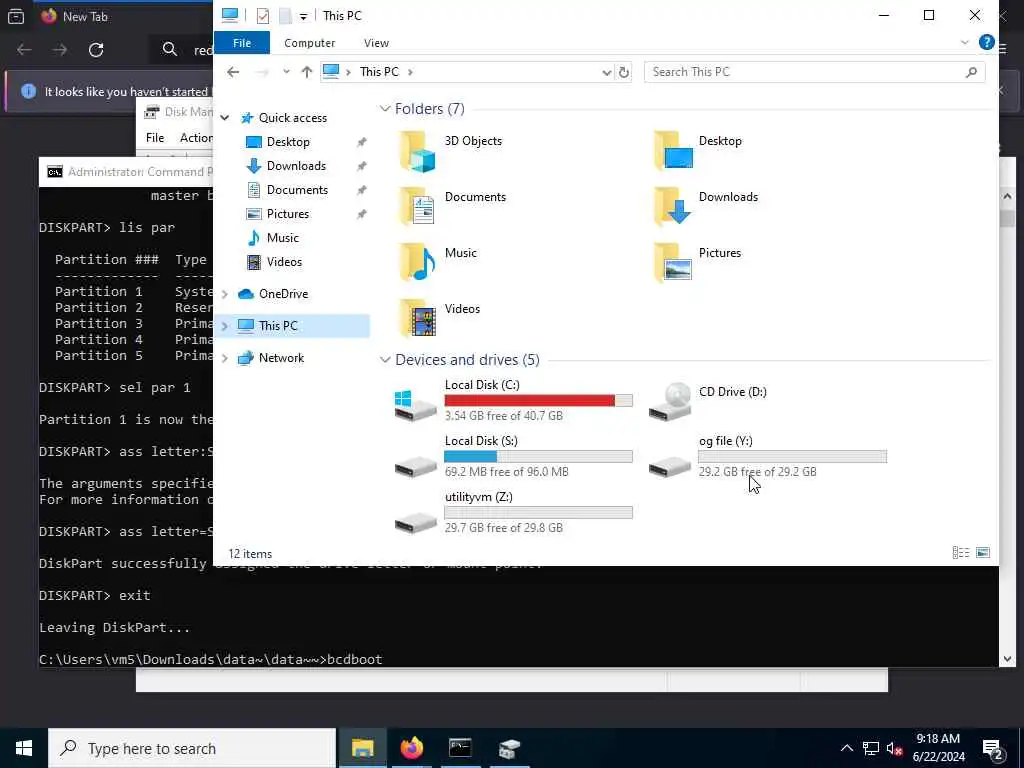Open the File ribbon tab
Screen dimensions: 1024x768
click(x=242, y=42)
